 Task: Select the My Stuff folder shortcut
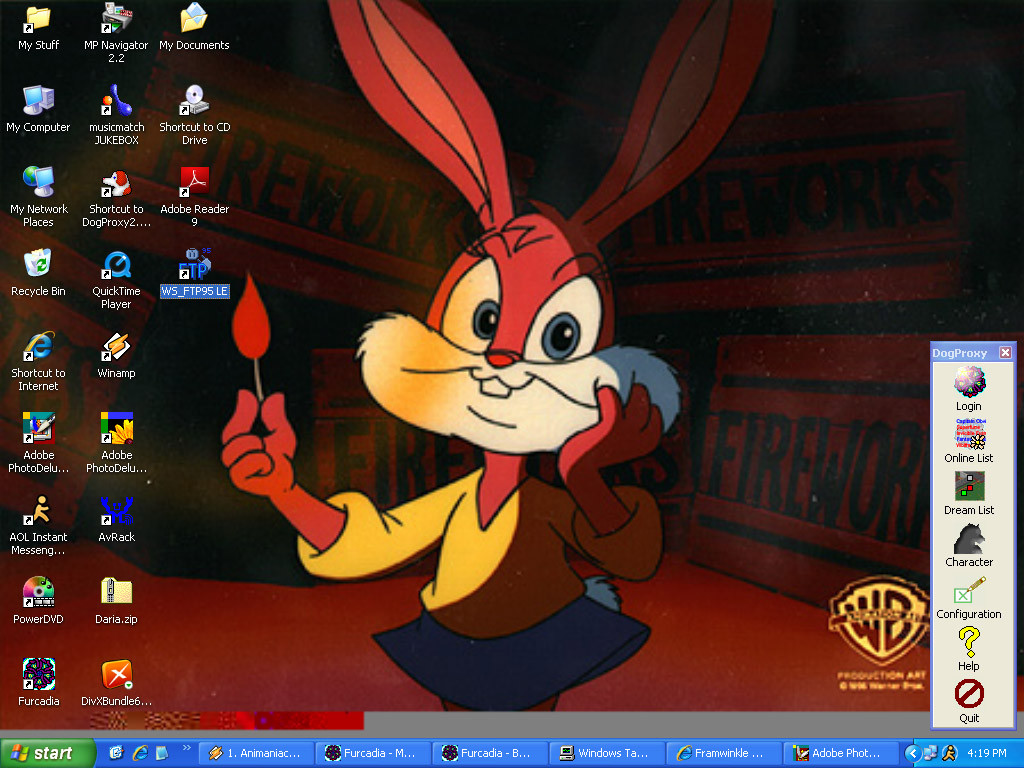[x=39, y=29]
